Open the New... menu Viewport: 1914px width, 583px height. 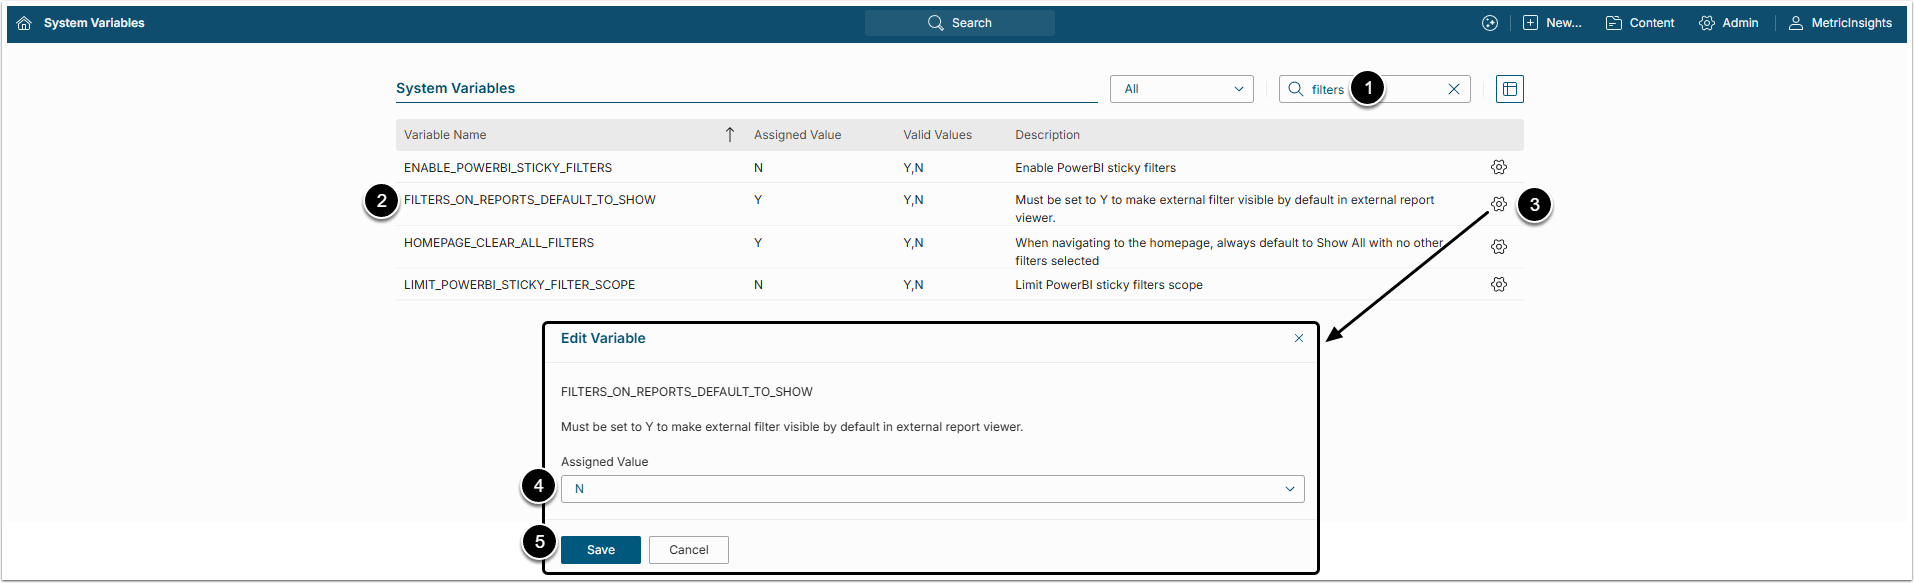tap(1552, 23)
